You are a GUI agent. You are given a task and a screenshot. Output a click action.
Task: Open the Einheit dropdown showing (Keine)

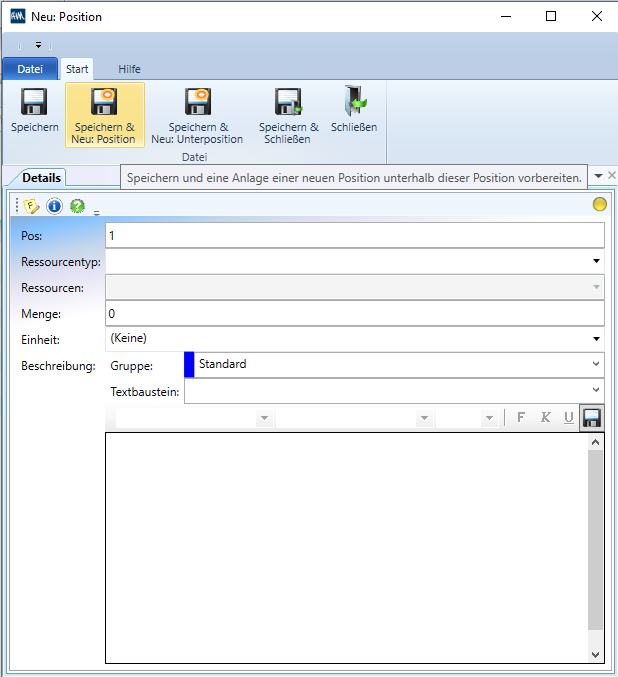(596, 339)
